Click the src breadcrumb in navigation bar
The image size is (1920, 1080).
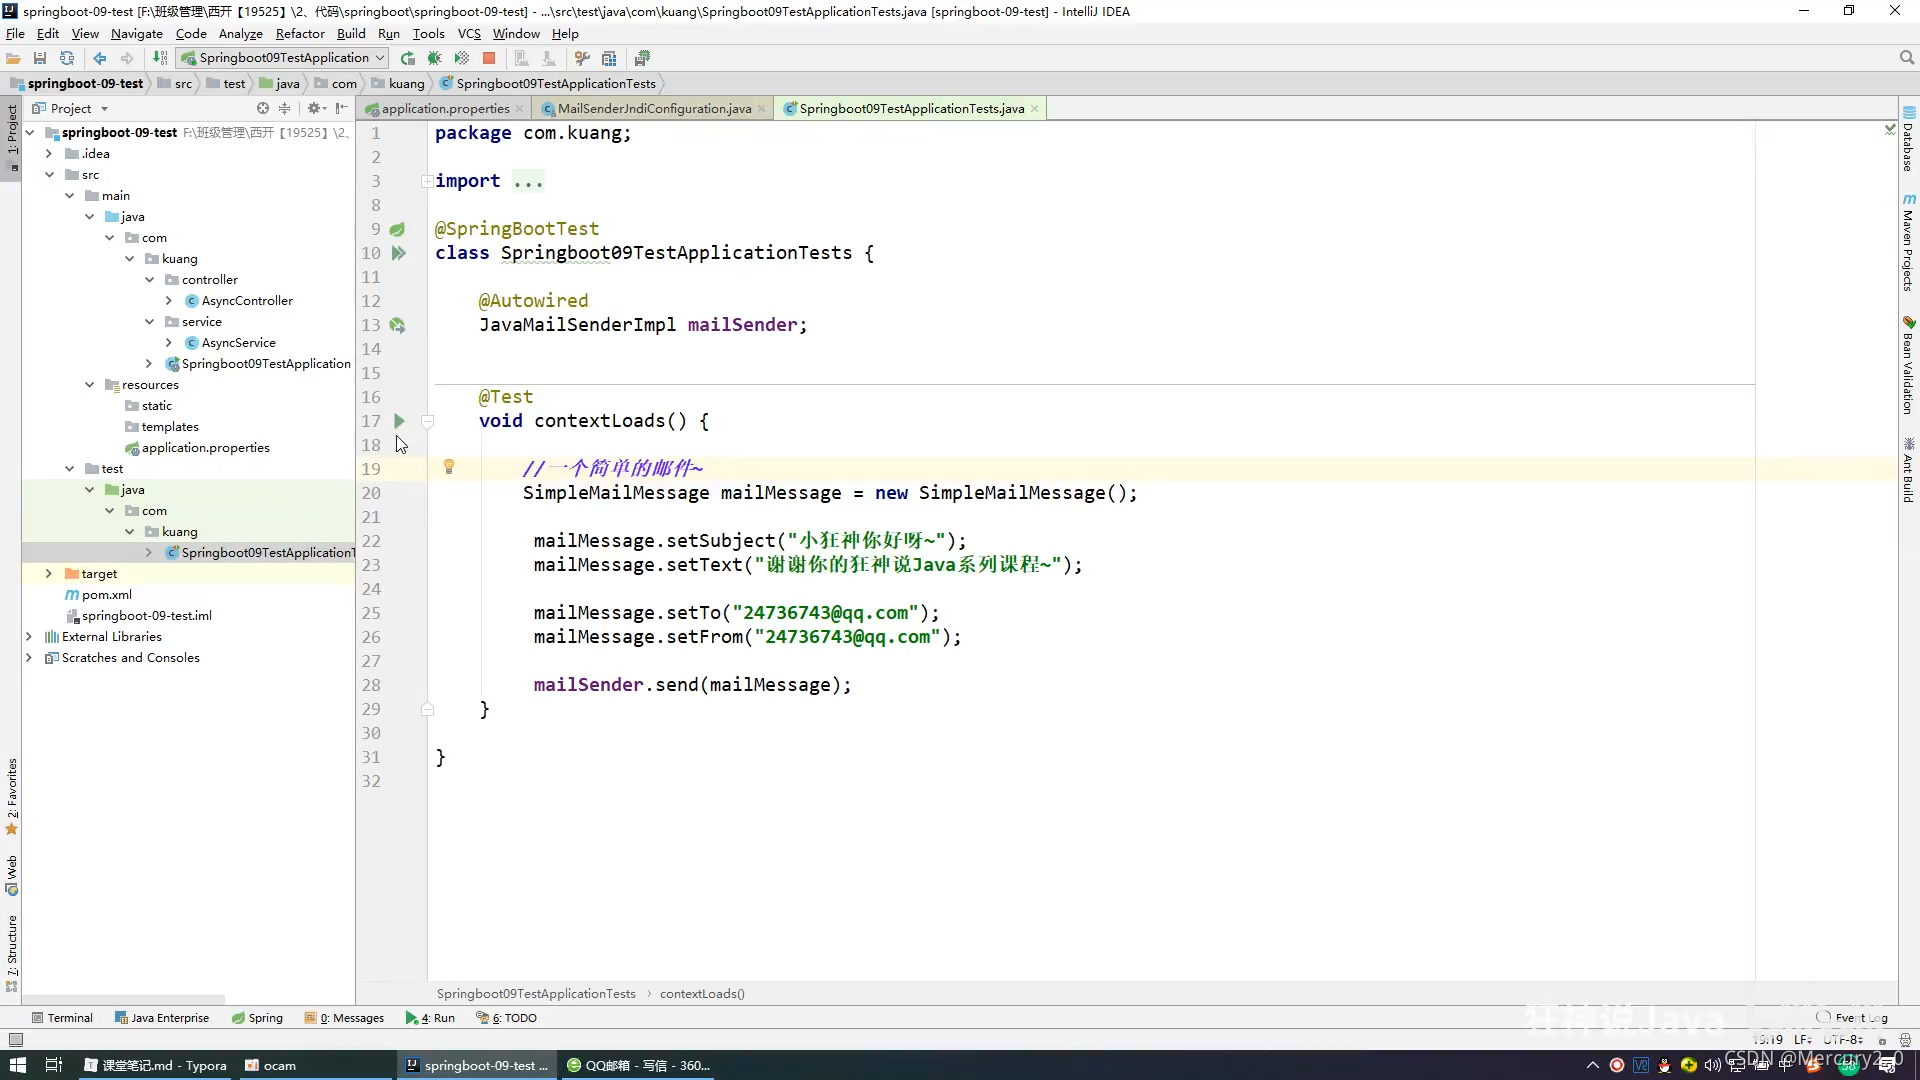coord(175,83)
